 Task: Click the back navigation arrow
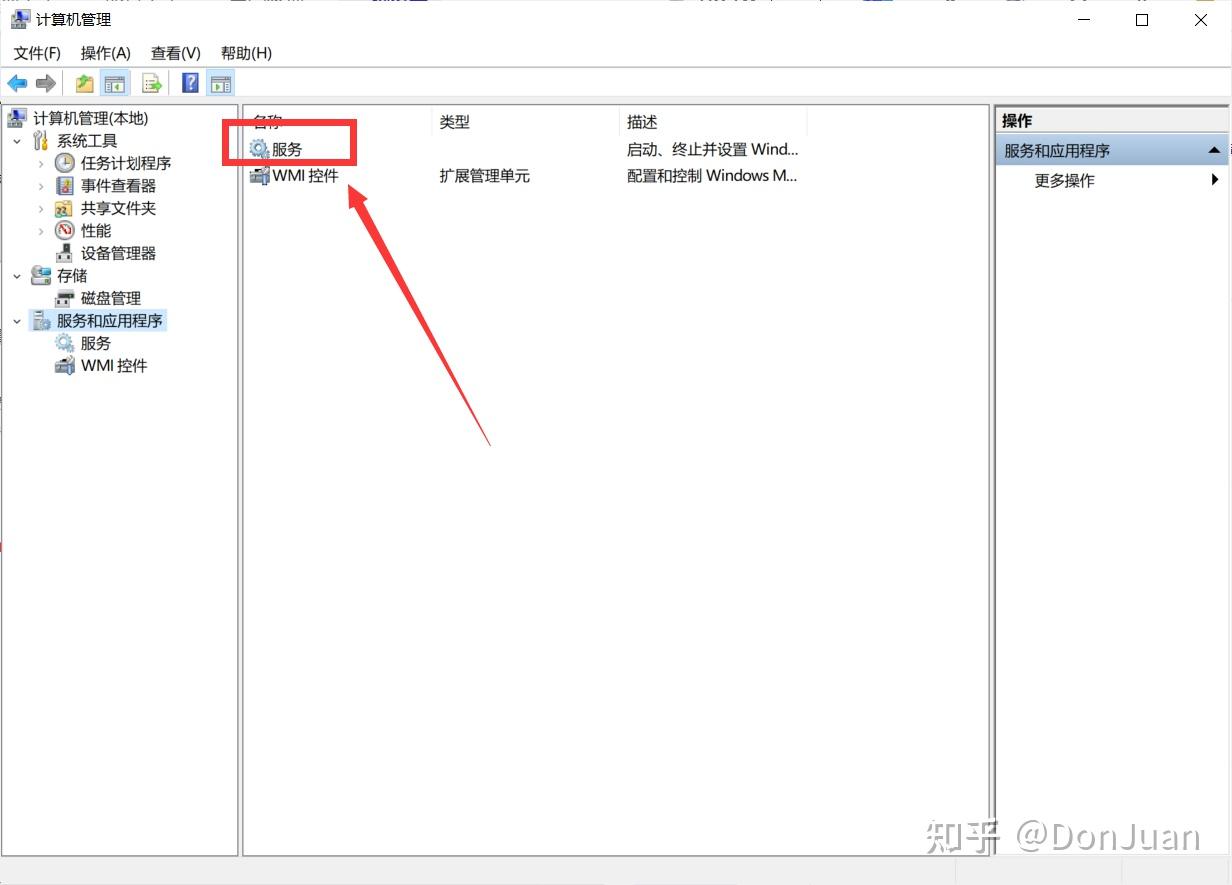click(16, 83)
